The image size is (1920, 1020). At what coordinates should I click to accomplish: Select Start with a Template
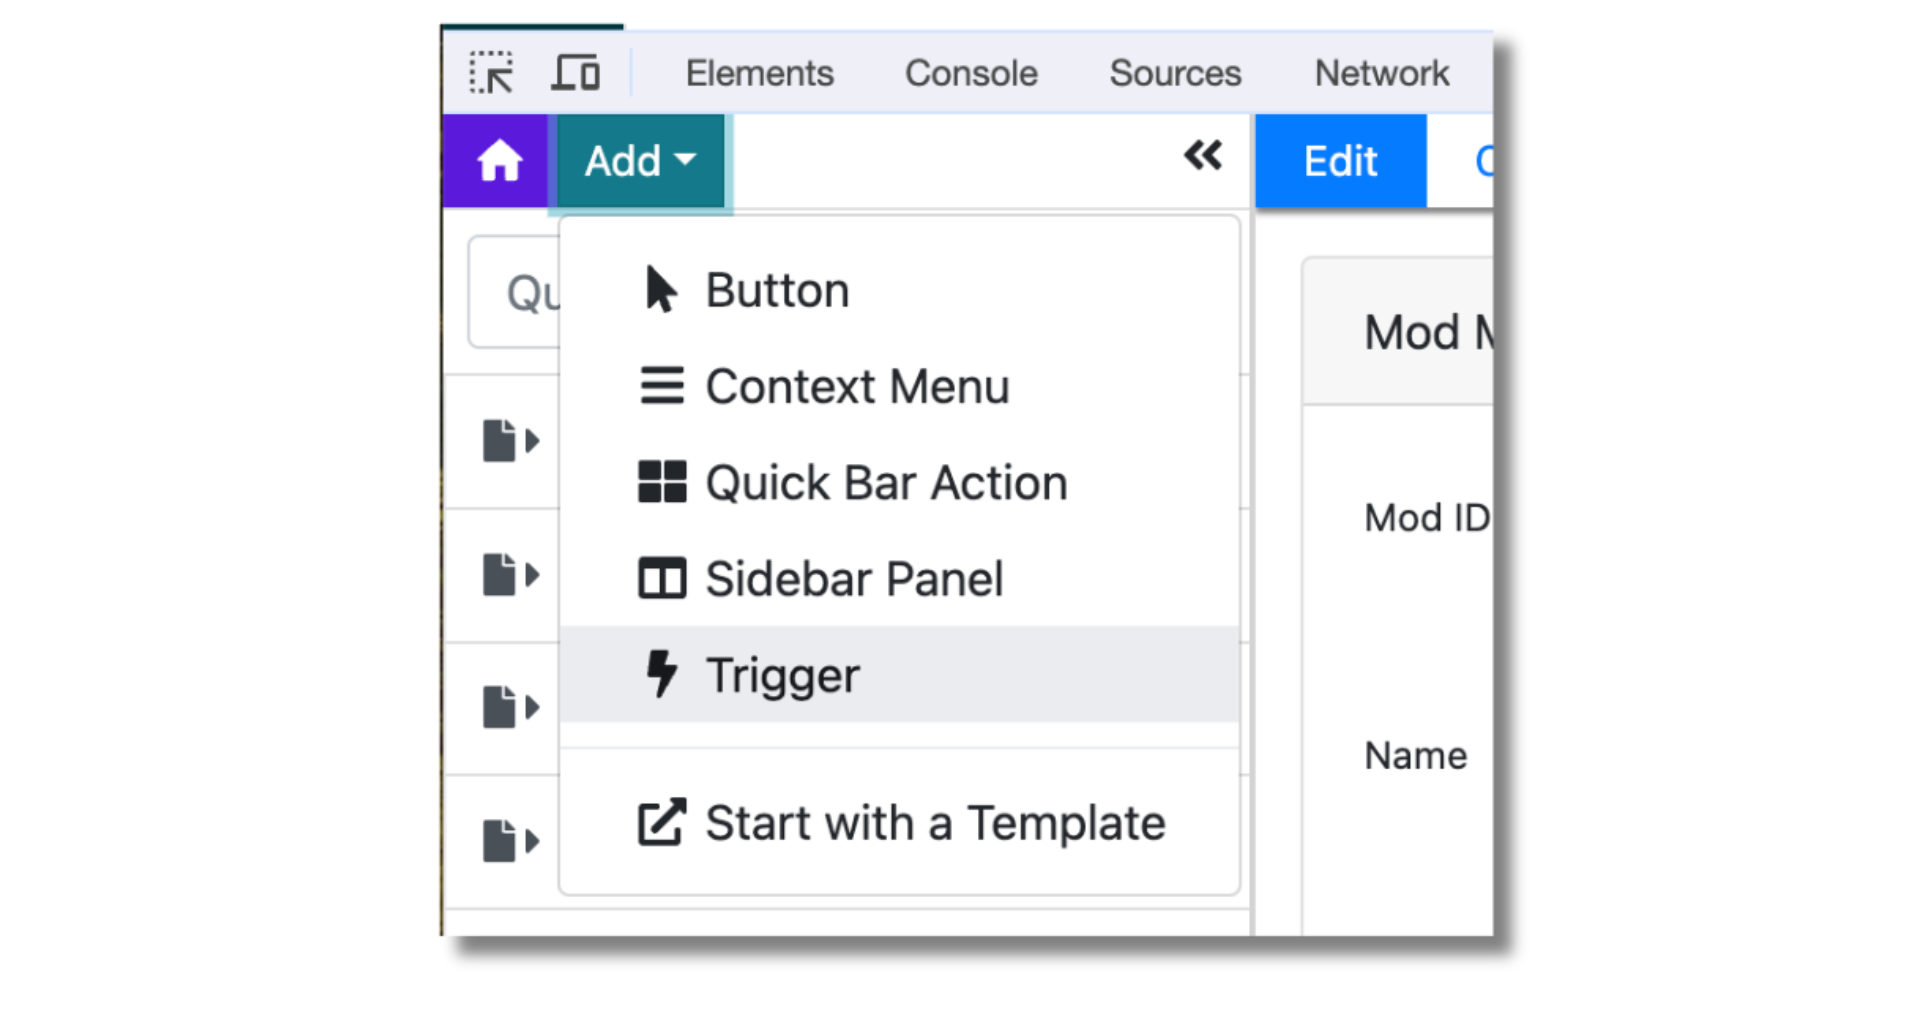point(935,822)
